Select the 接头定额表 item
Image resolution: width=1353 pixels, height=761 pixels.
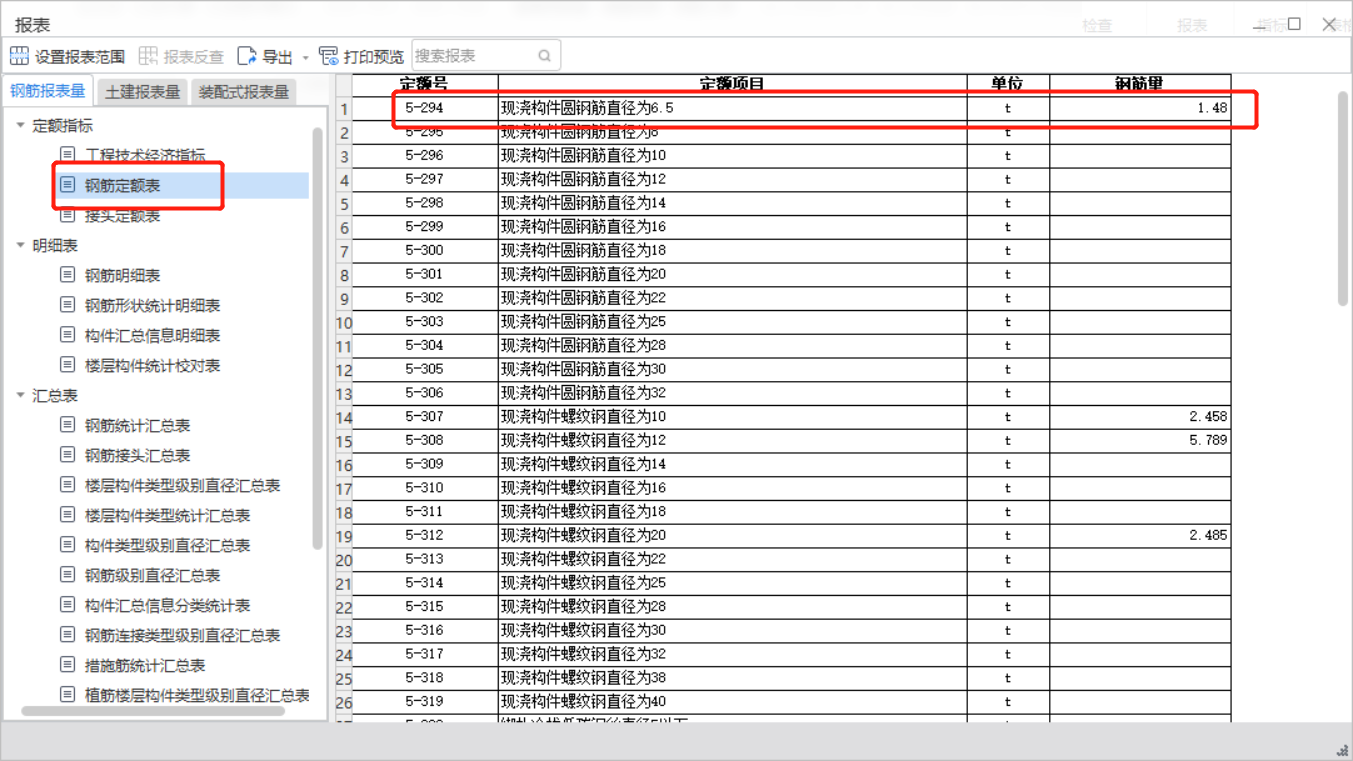(122, 215)
